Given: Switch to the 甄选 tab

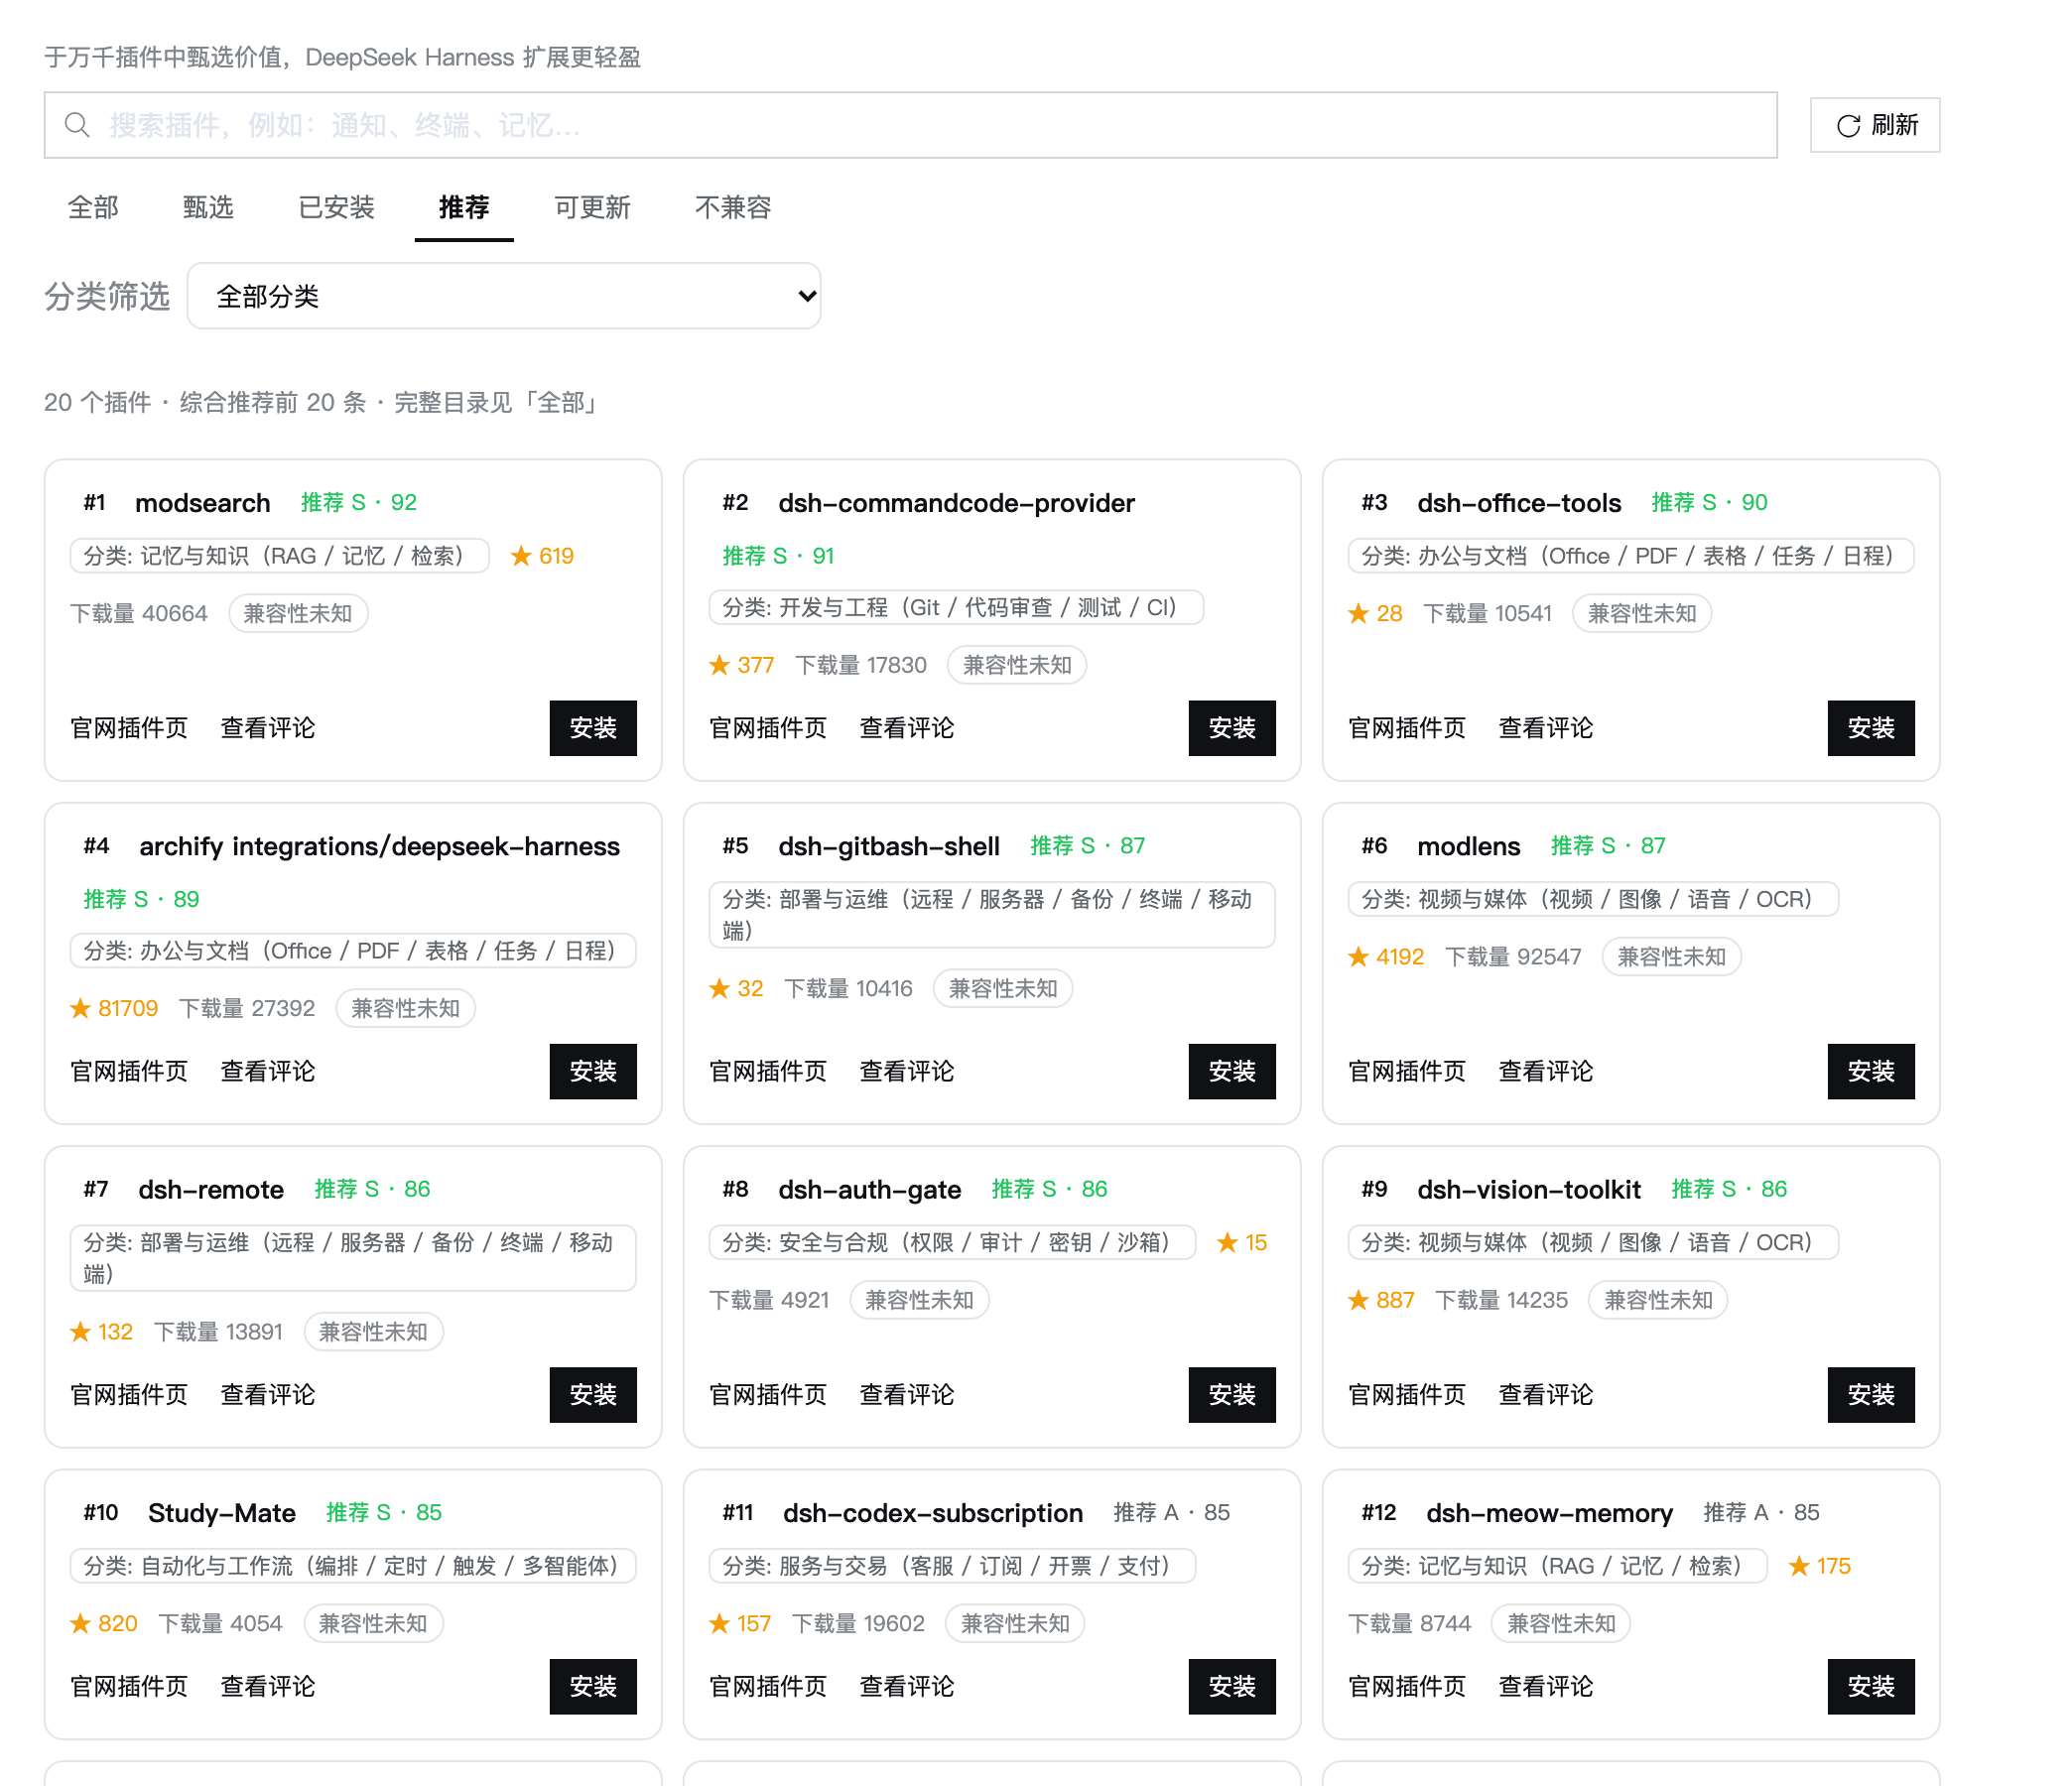Looking at the screenshot, I should (x=208, y=207).
